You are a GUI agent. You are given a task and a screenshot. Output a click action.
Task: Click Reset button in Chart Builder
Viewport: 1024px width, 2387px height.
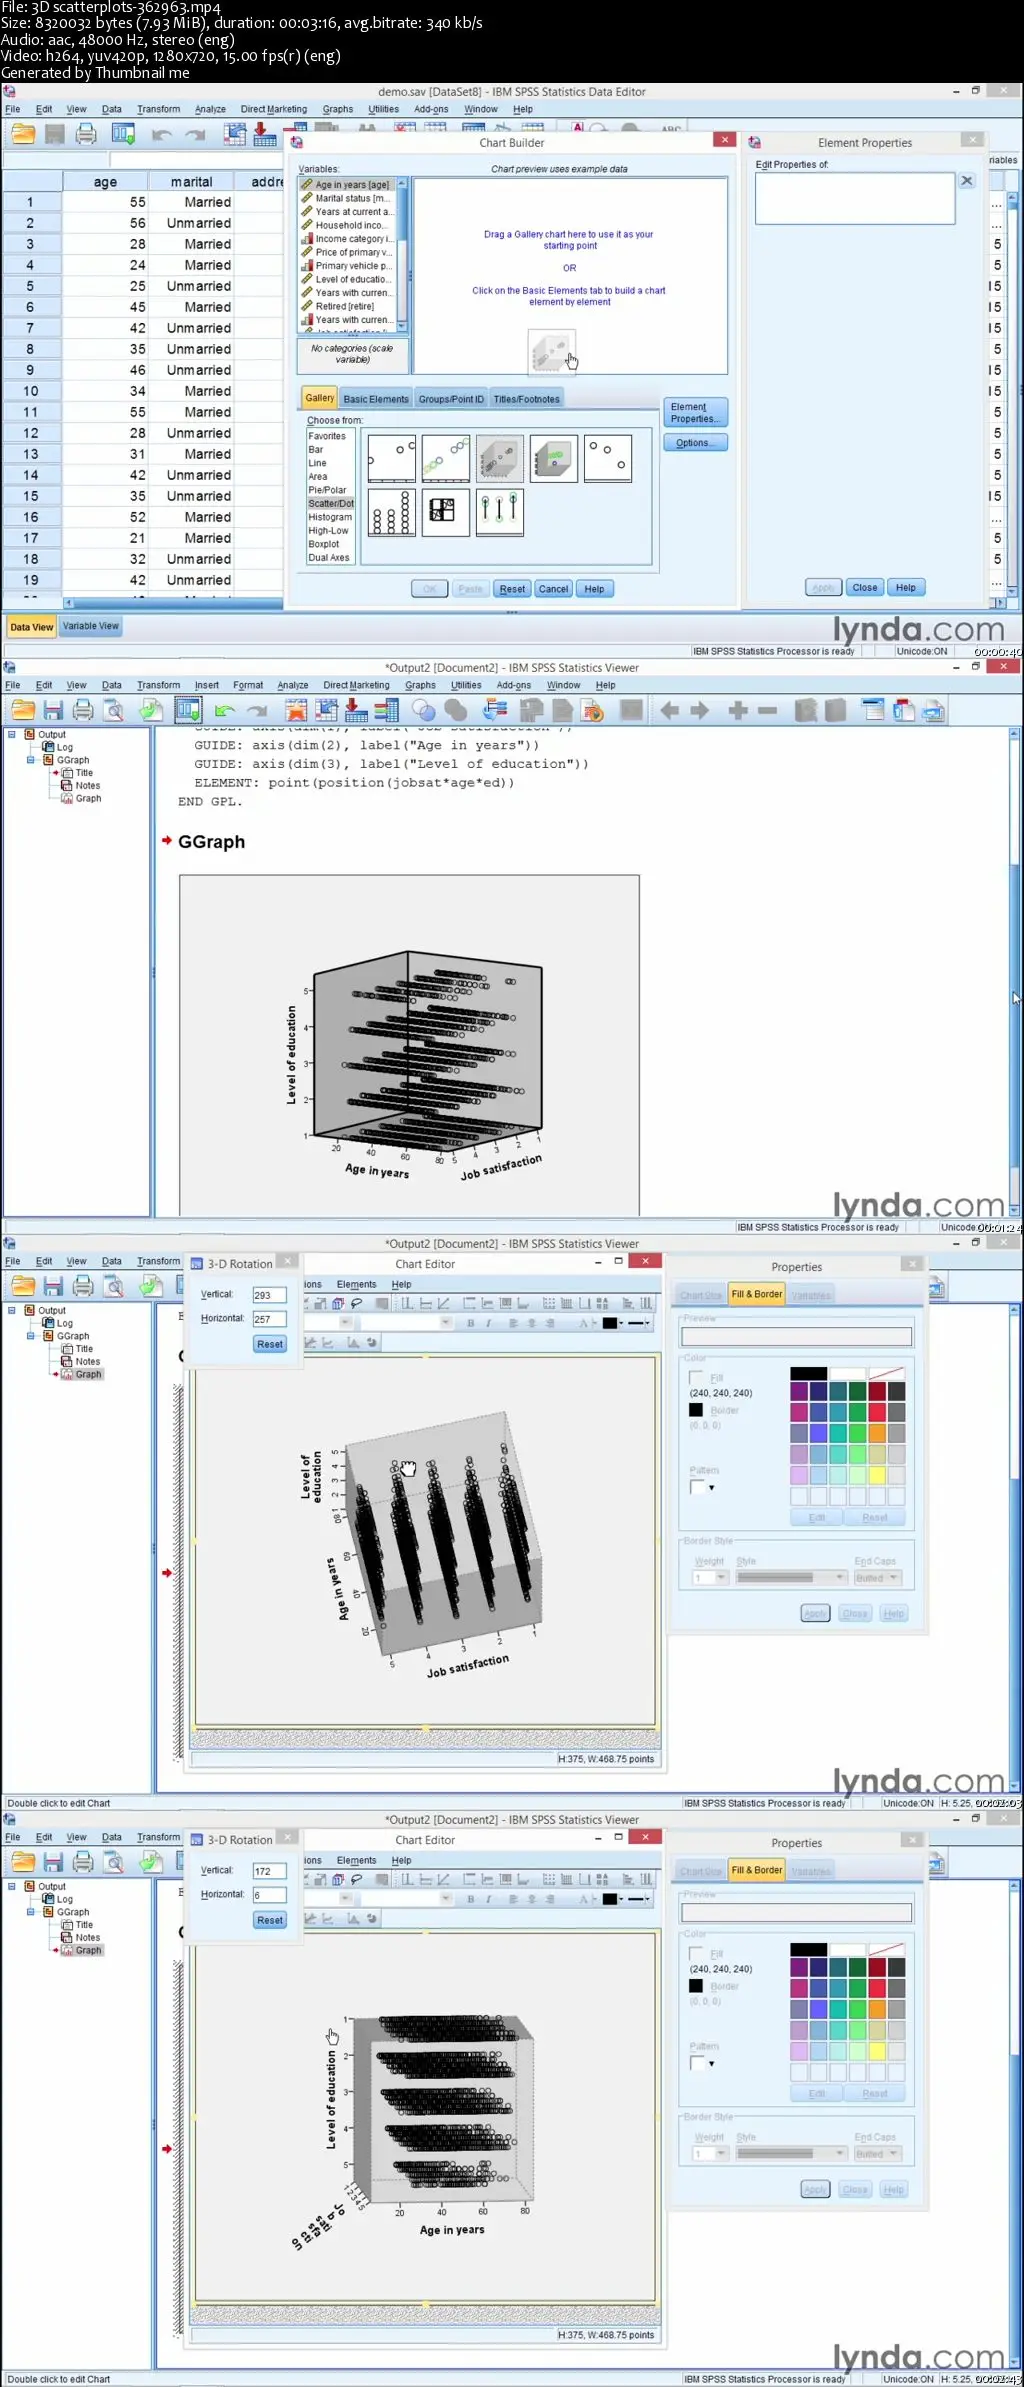click(512, 589)
